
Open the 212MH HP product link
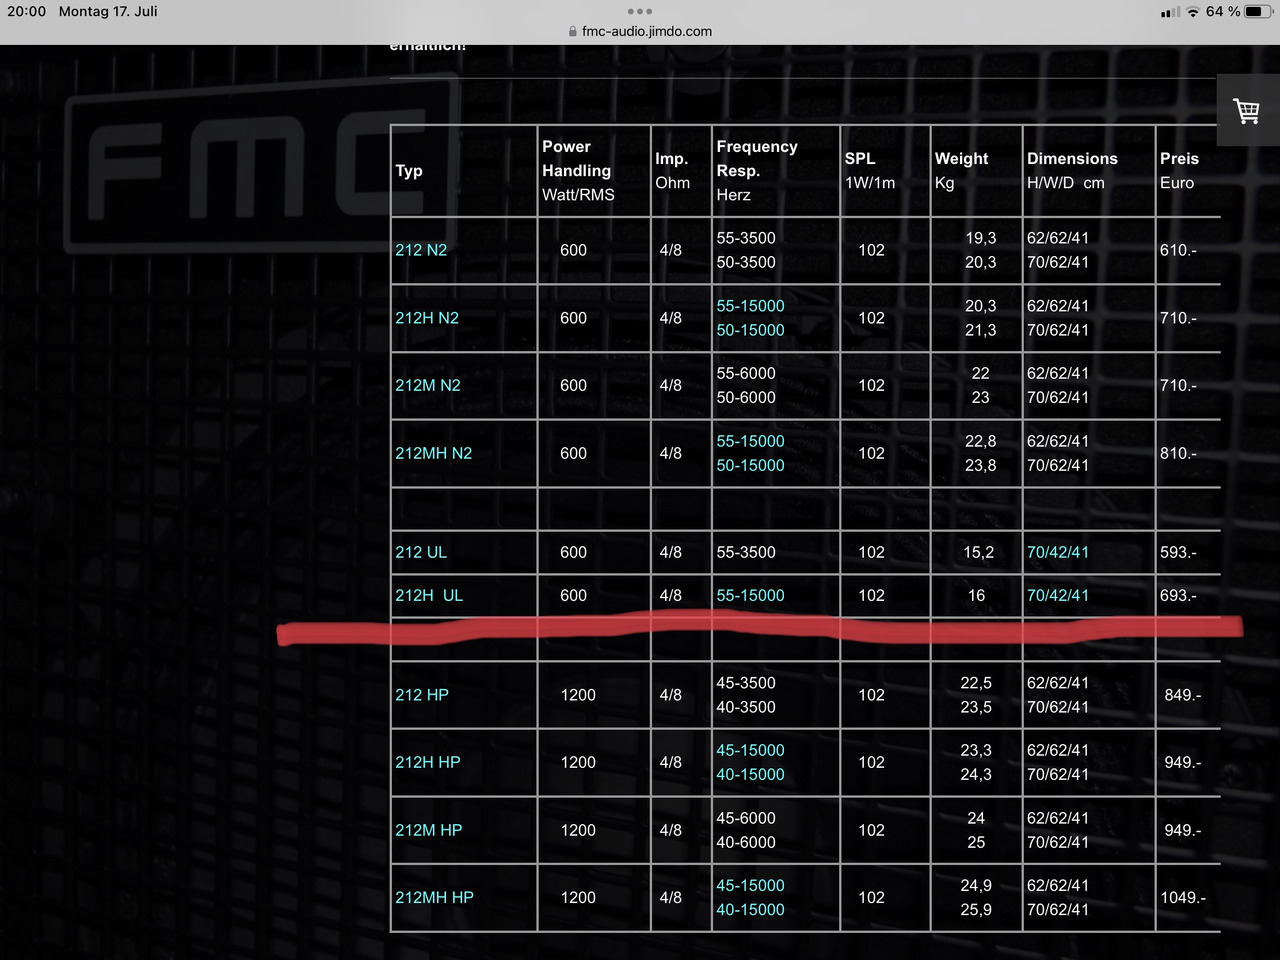[x=434, y=897]
